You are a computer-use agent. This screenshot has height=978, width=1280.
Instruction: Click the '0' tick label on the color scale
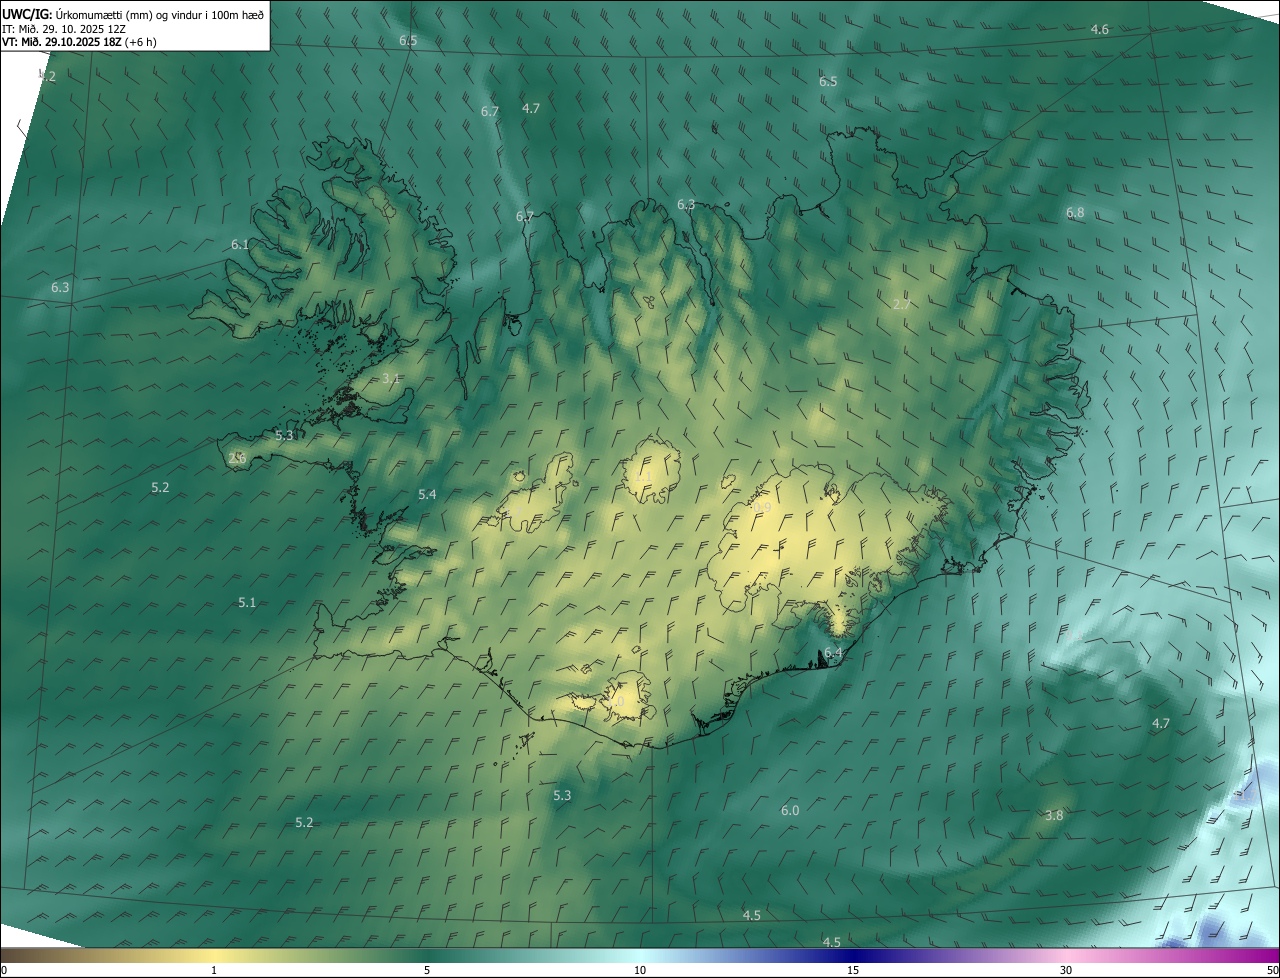tap(4, 970)
